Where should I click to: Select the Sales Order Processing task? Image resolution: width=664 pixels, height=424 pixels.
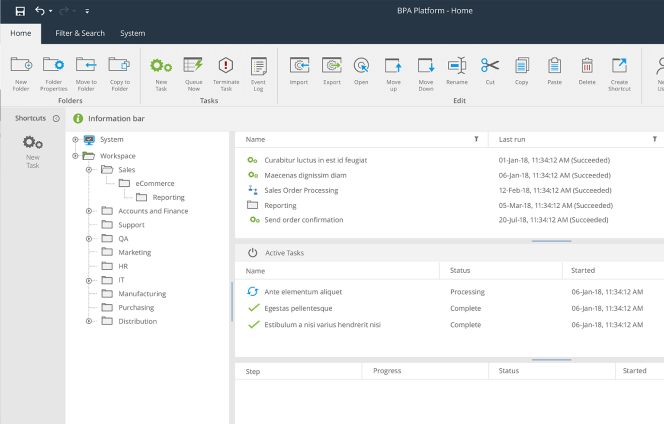[301, 190]
